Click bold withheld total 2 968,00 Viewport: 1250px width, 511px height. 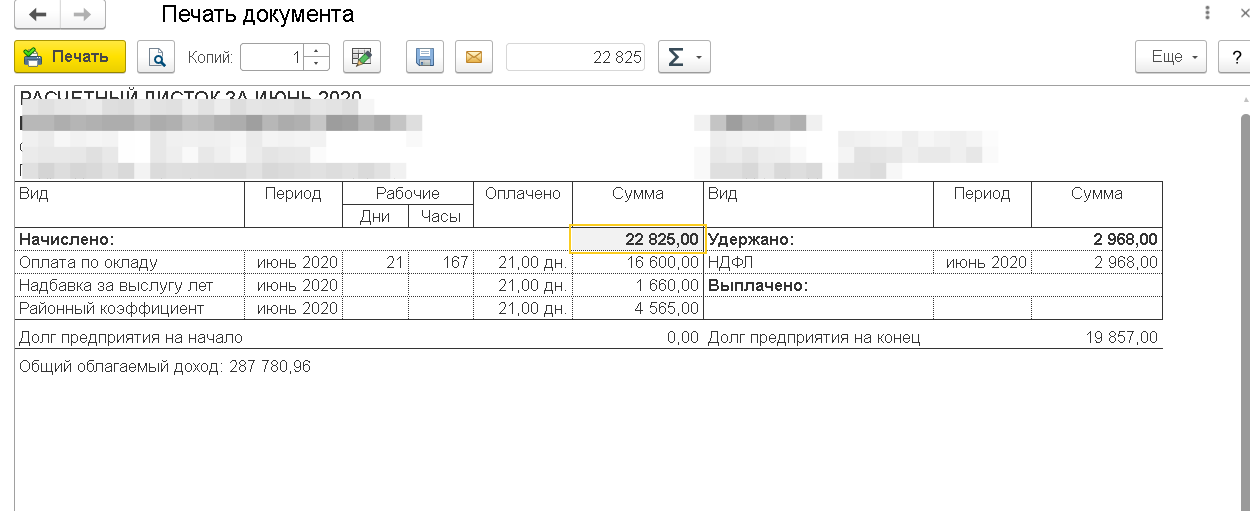(1125, 240)
